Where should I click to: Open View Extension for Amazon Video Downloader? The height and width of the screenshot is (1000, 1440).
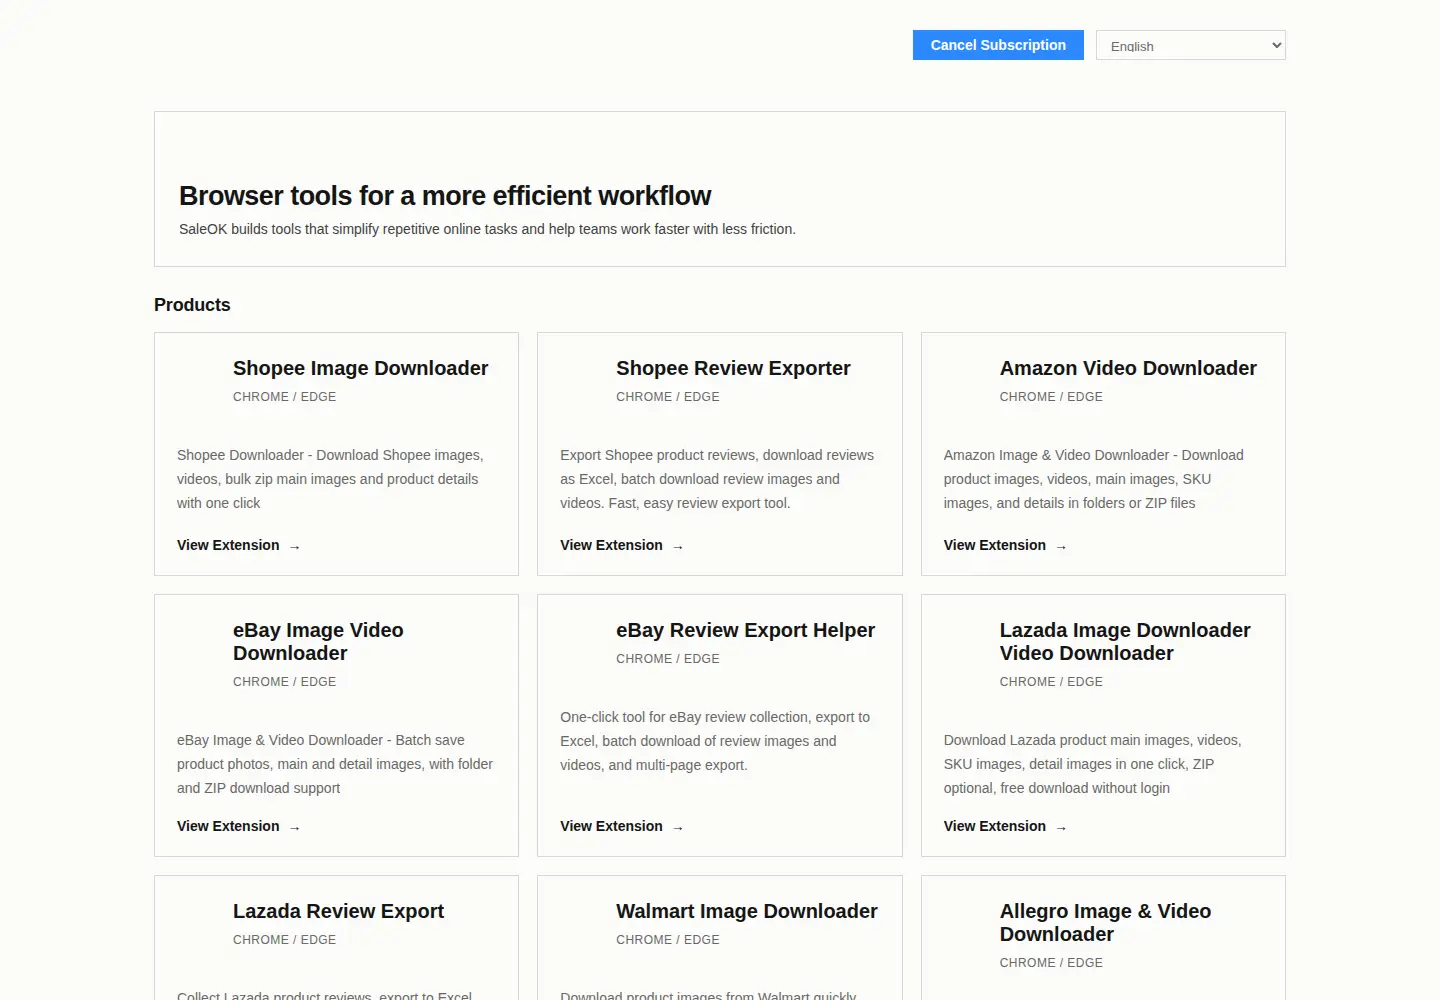click(x=1005, y=546)
